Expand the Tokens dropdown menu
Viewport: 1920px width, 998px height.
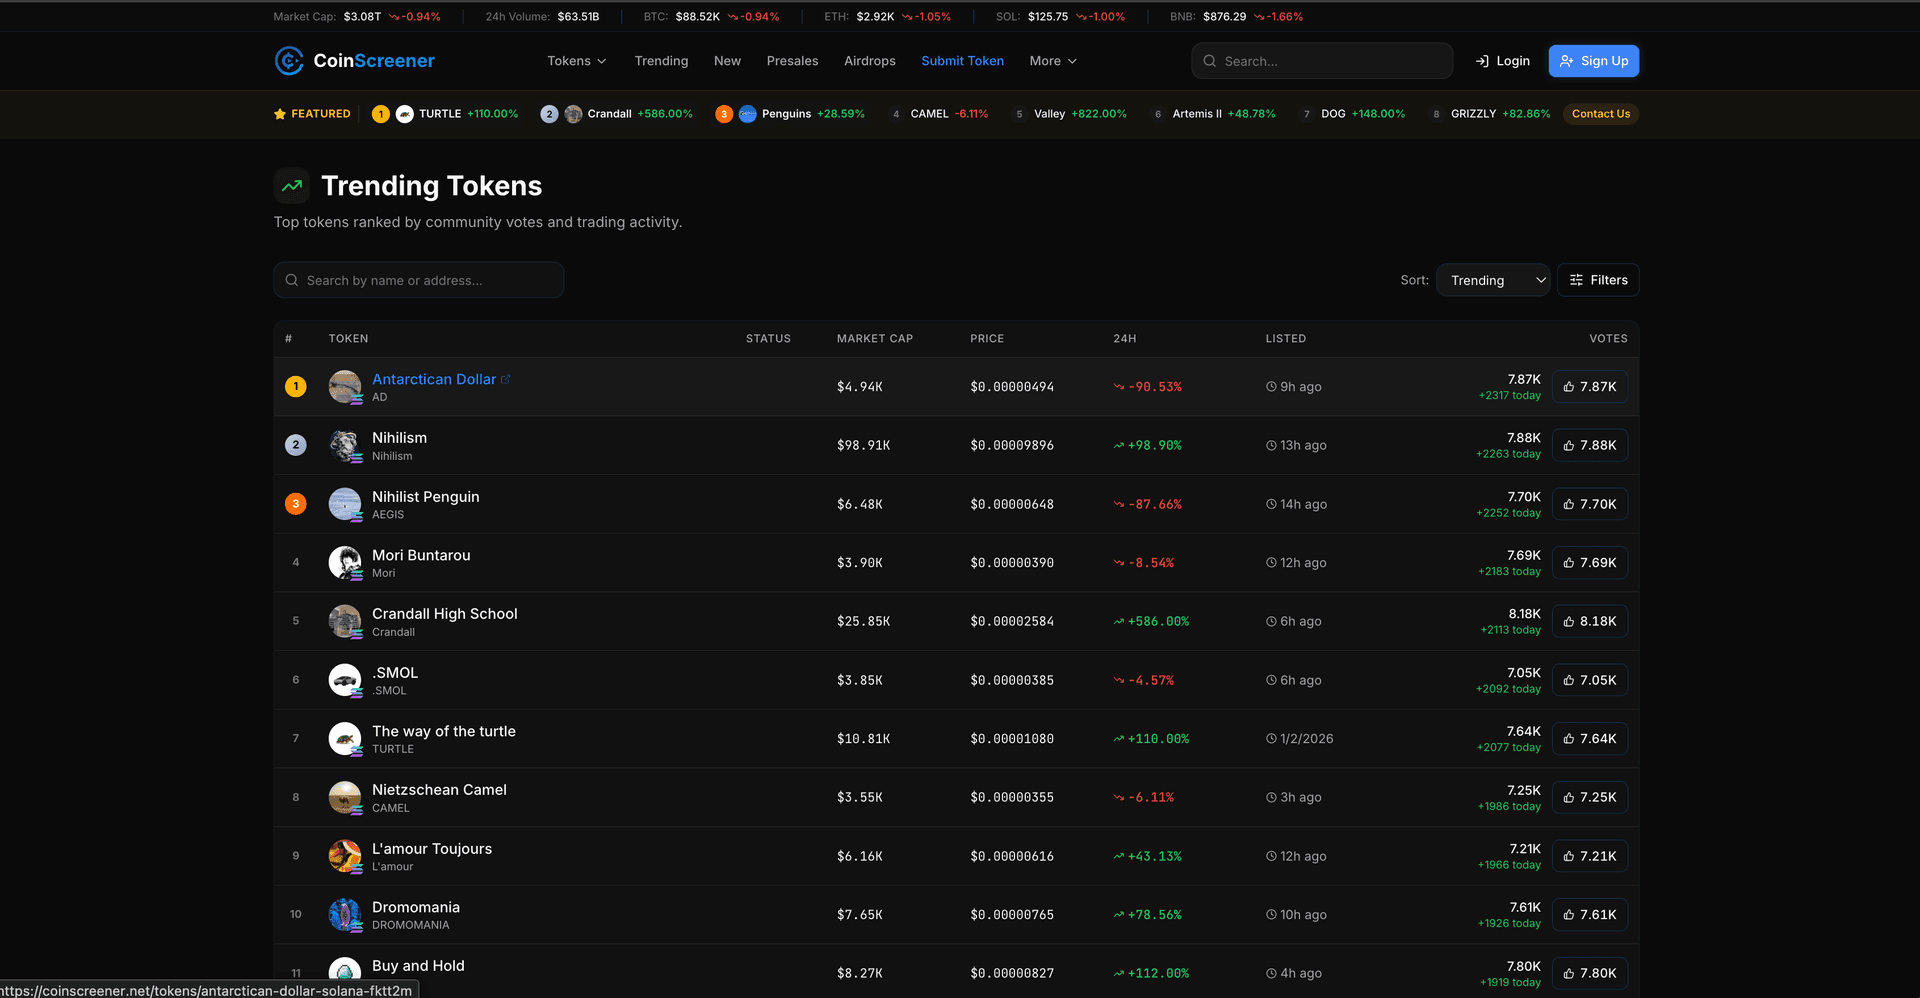(576, 61)
